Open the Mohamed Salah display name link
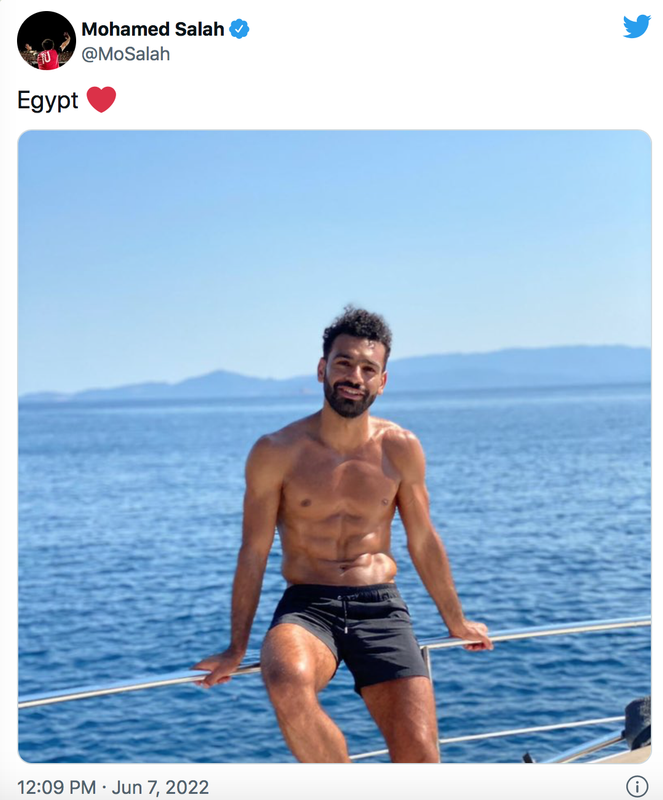 click(x=153, y=29)
